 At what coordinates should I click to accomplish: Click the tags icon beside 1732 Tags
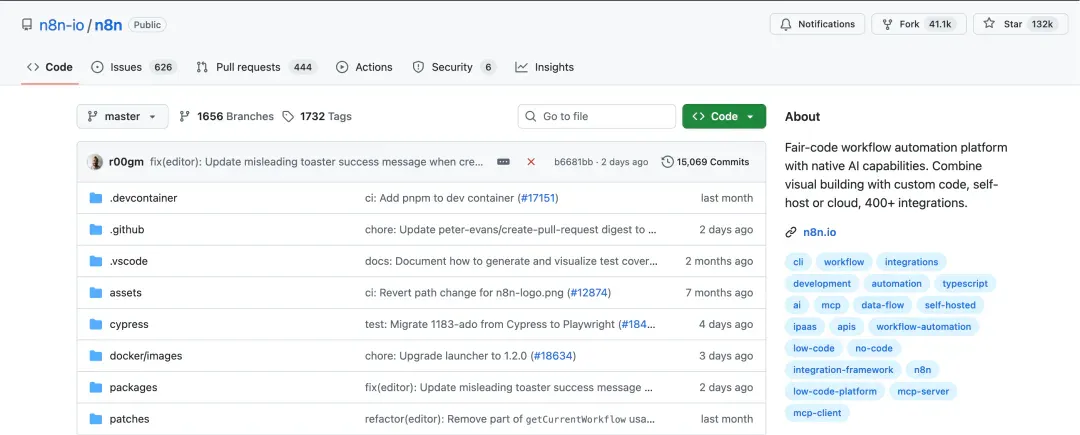click(x=288, y=116)
